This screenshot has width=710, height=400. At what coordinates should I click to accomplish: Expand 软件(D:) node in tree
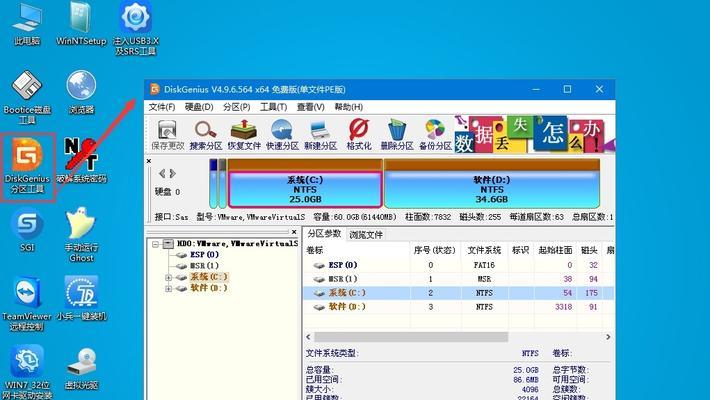coord(168,289)
